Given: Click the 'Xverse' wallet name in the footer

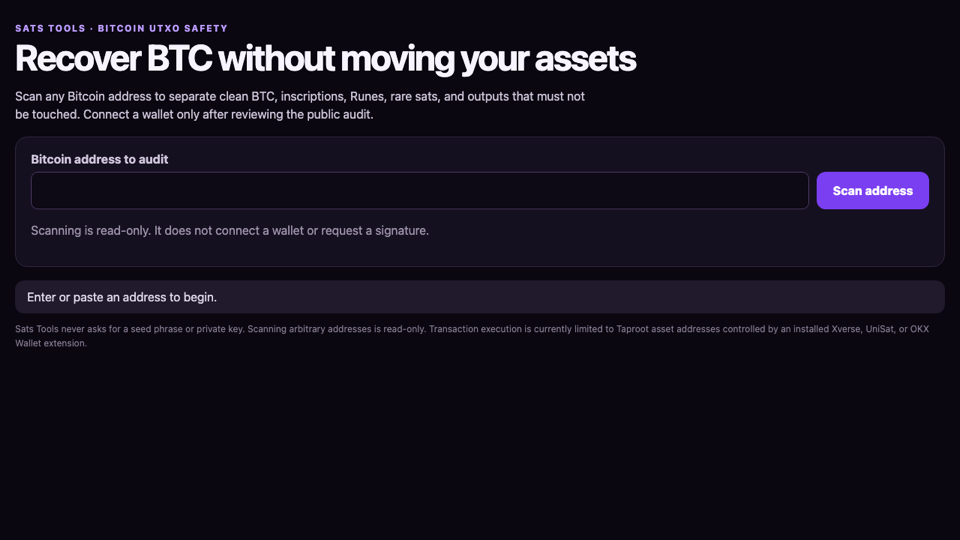Looking at the screenshot, I should (x=845, y=329).
